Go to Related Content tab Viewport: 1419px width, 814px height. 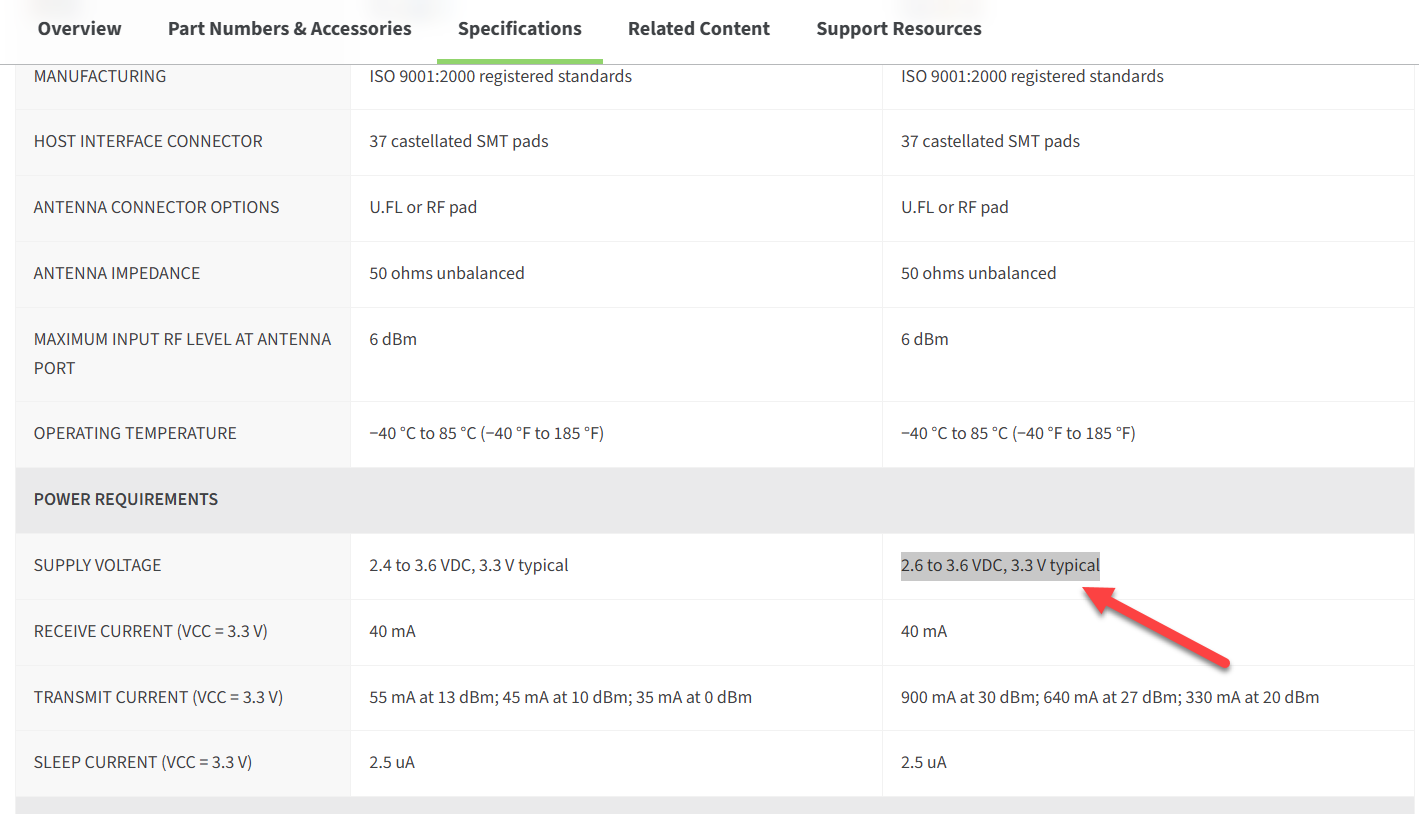click(699, 29)
